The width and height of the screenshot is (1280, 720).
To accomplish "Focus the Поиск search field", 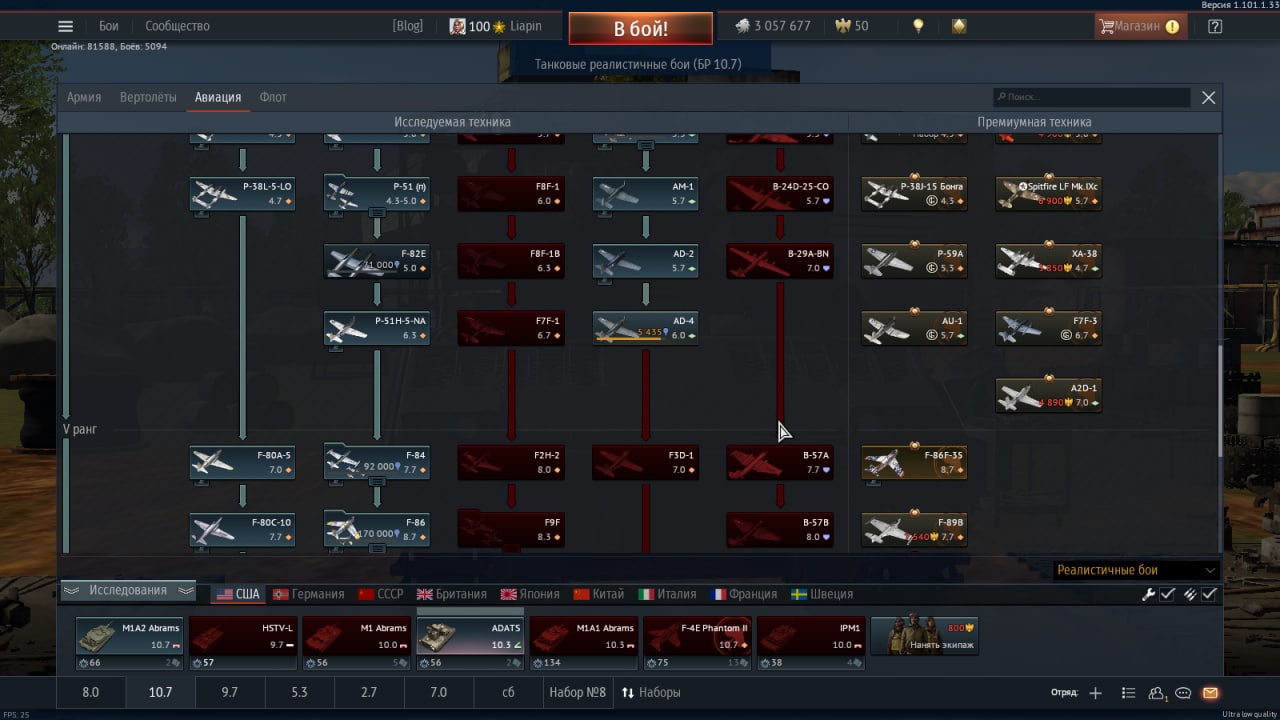I will [1091, 97].
